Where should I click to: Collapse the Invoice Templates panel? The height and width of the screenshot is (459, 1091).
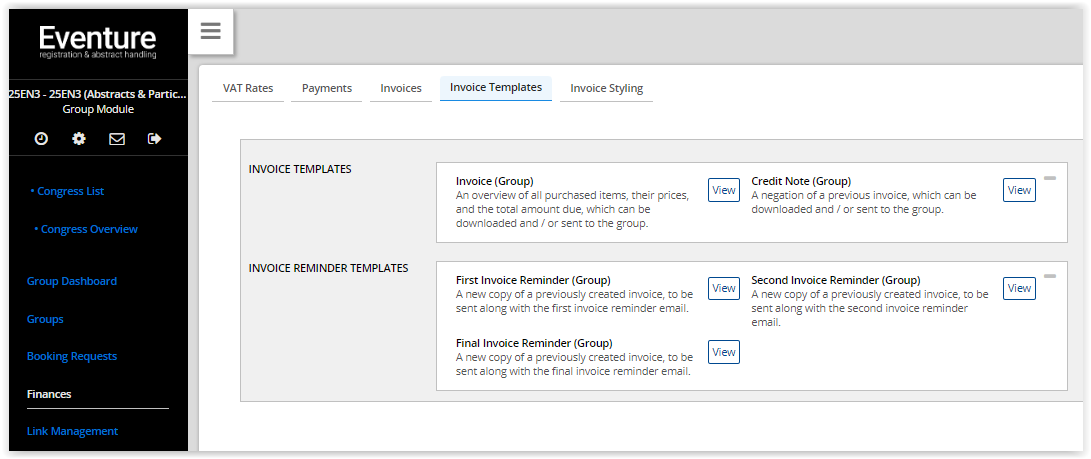pos(1050,178)
